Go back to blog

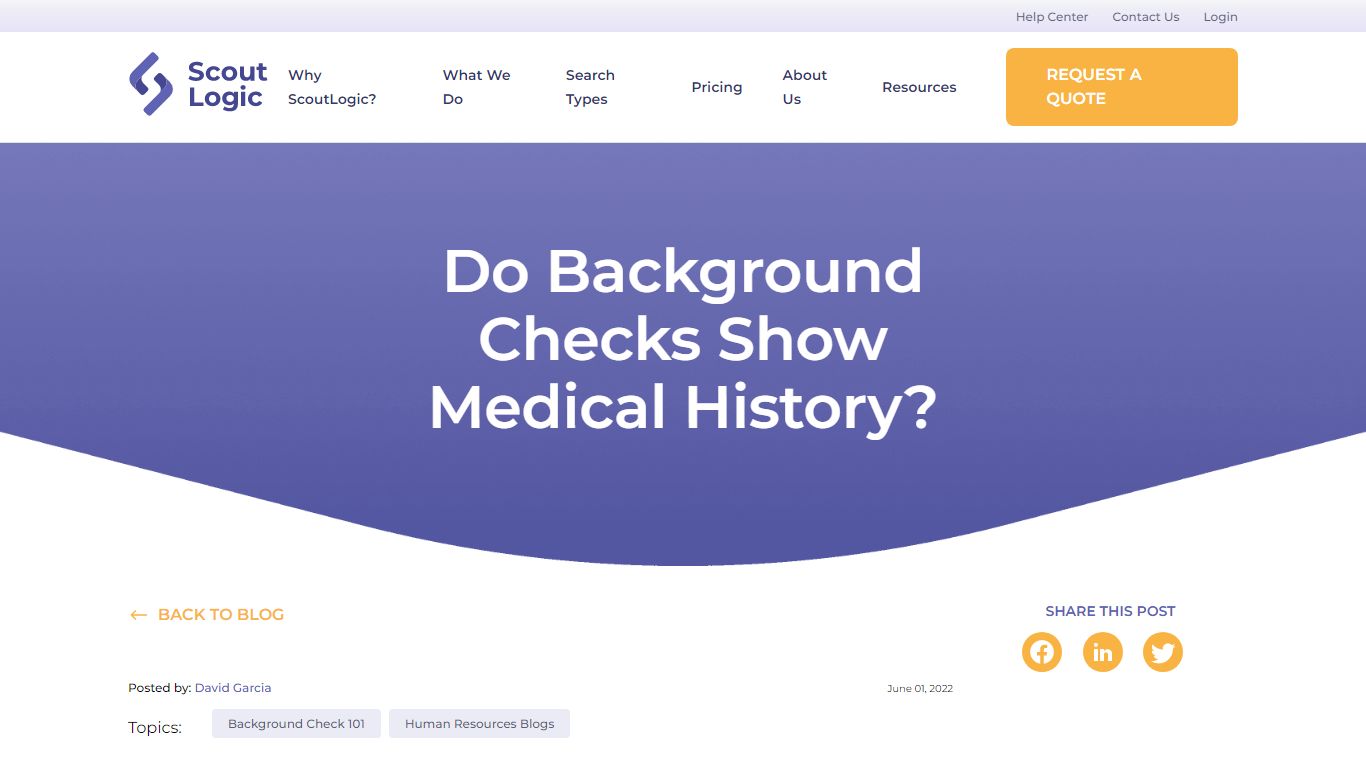click(x=207, y=615)
